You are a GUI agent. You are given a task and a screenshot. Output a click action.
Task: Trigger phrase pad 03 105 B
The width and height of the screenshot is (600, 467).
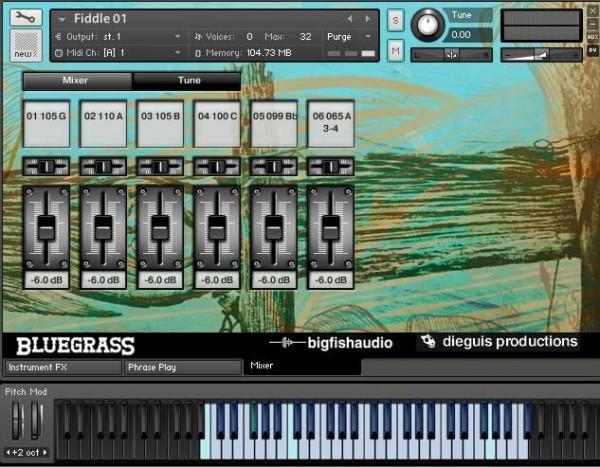click(x=160, y=124)
